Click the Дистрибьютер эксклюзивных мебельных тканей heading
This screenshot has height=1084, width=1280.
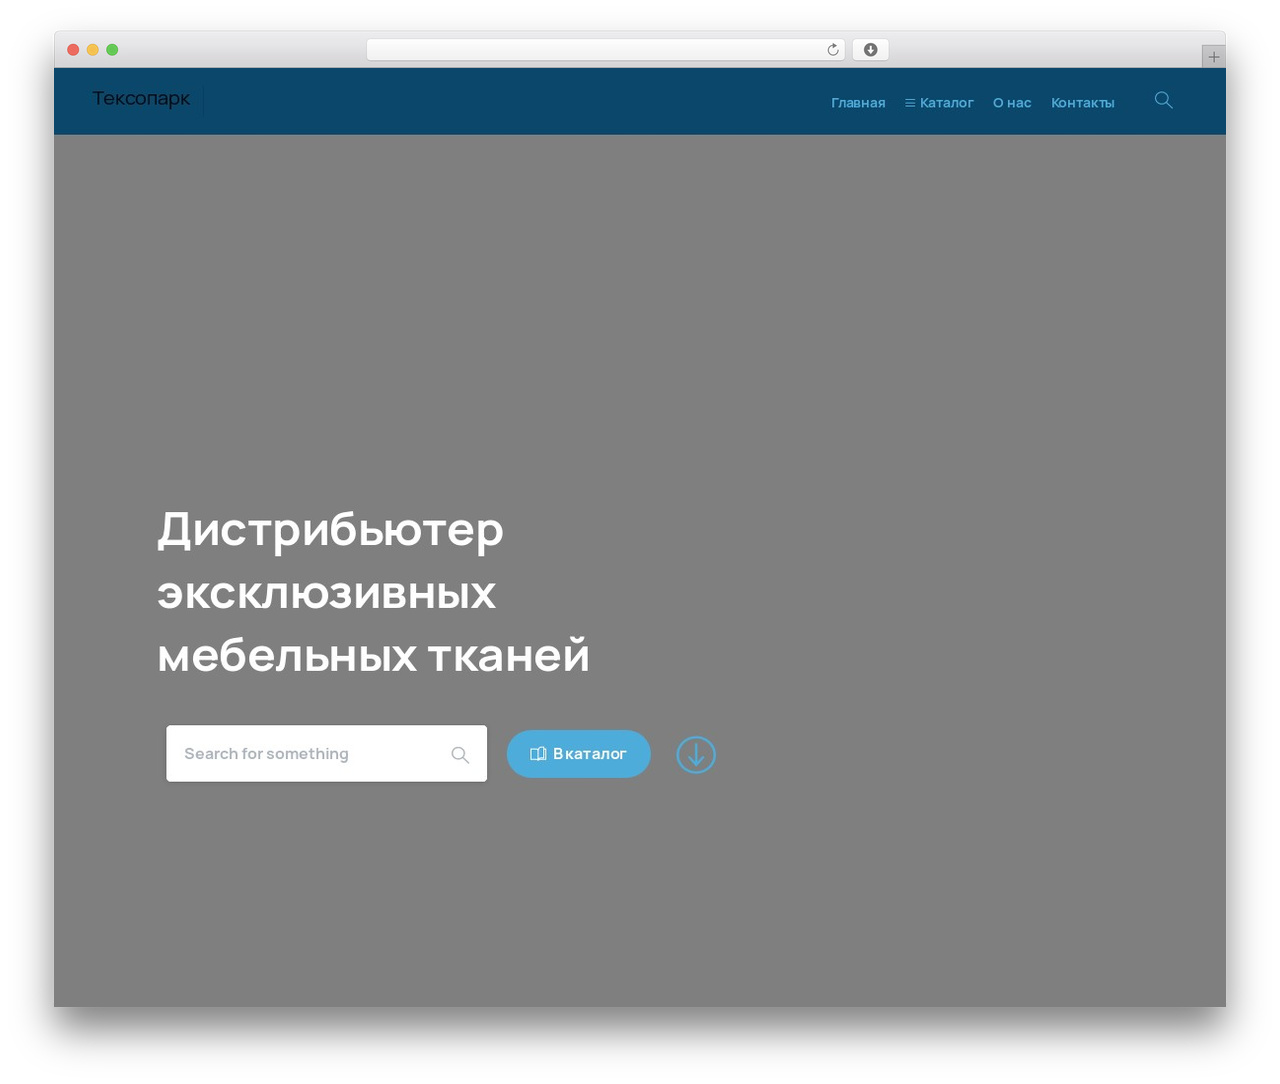pos(373,592)
